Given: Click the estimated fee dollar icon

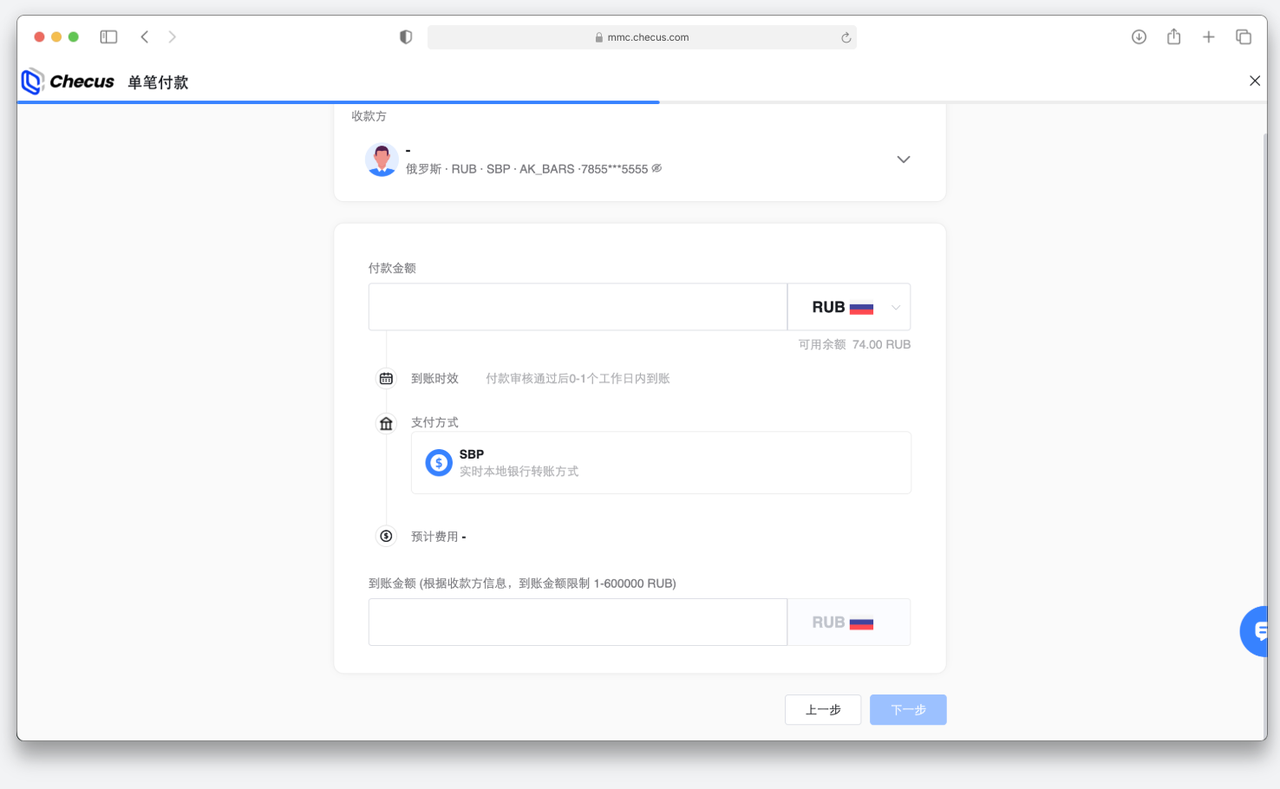Looking at the screenshot, I should [x=386, y=536].
